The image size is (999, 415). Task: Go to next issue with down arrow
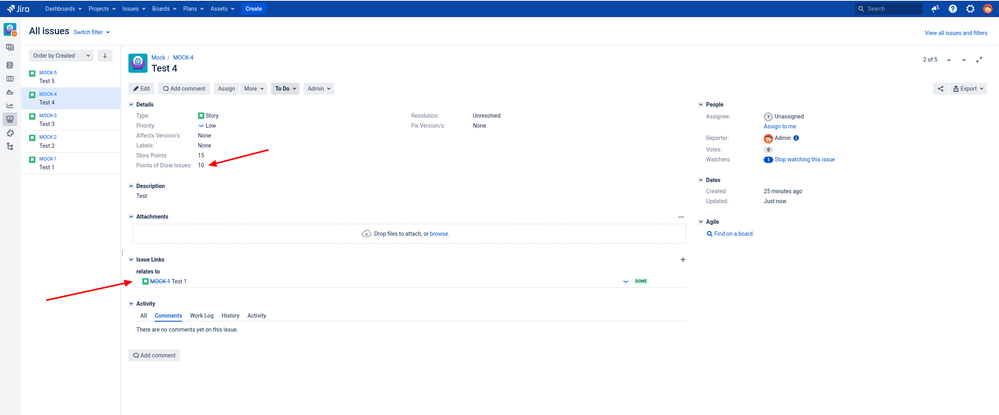click(963, 60)
